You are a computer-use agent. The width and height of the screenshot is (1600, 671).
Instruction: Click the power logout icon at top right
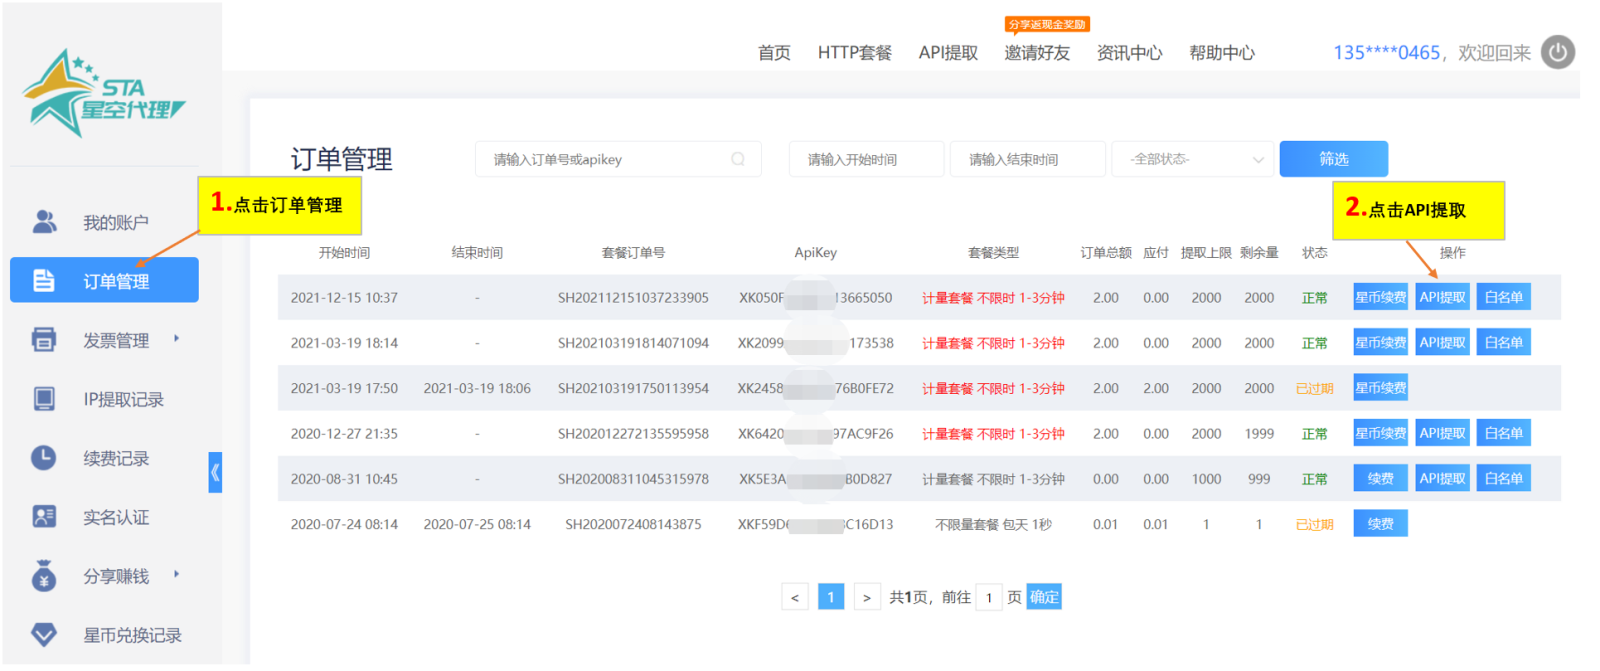[1557, 52]
